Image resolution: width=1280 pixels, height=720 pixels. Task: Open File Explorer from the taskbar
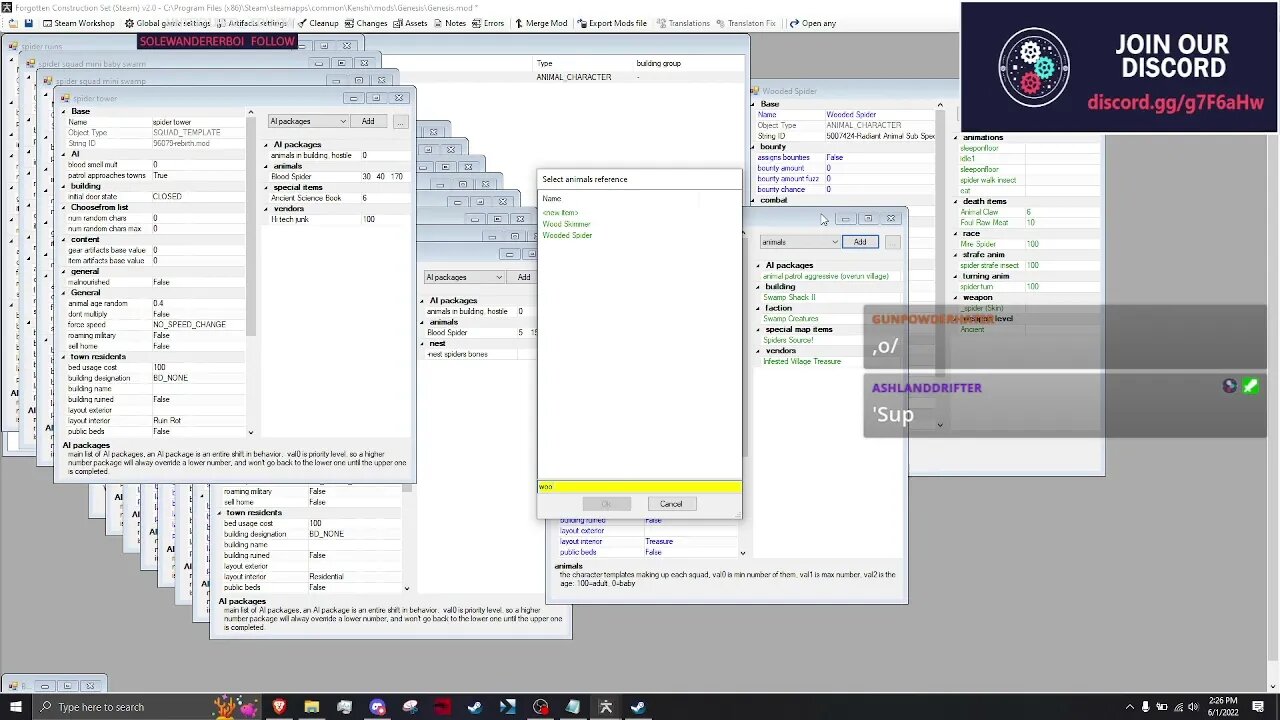[x=311, y=707]
